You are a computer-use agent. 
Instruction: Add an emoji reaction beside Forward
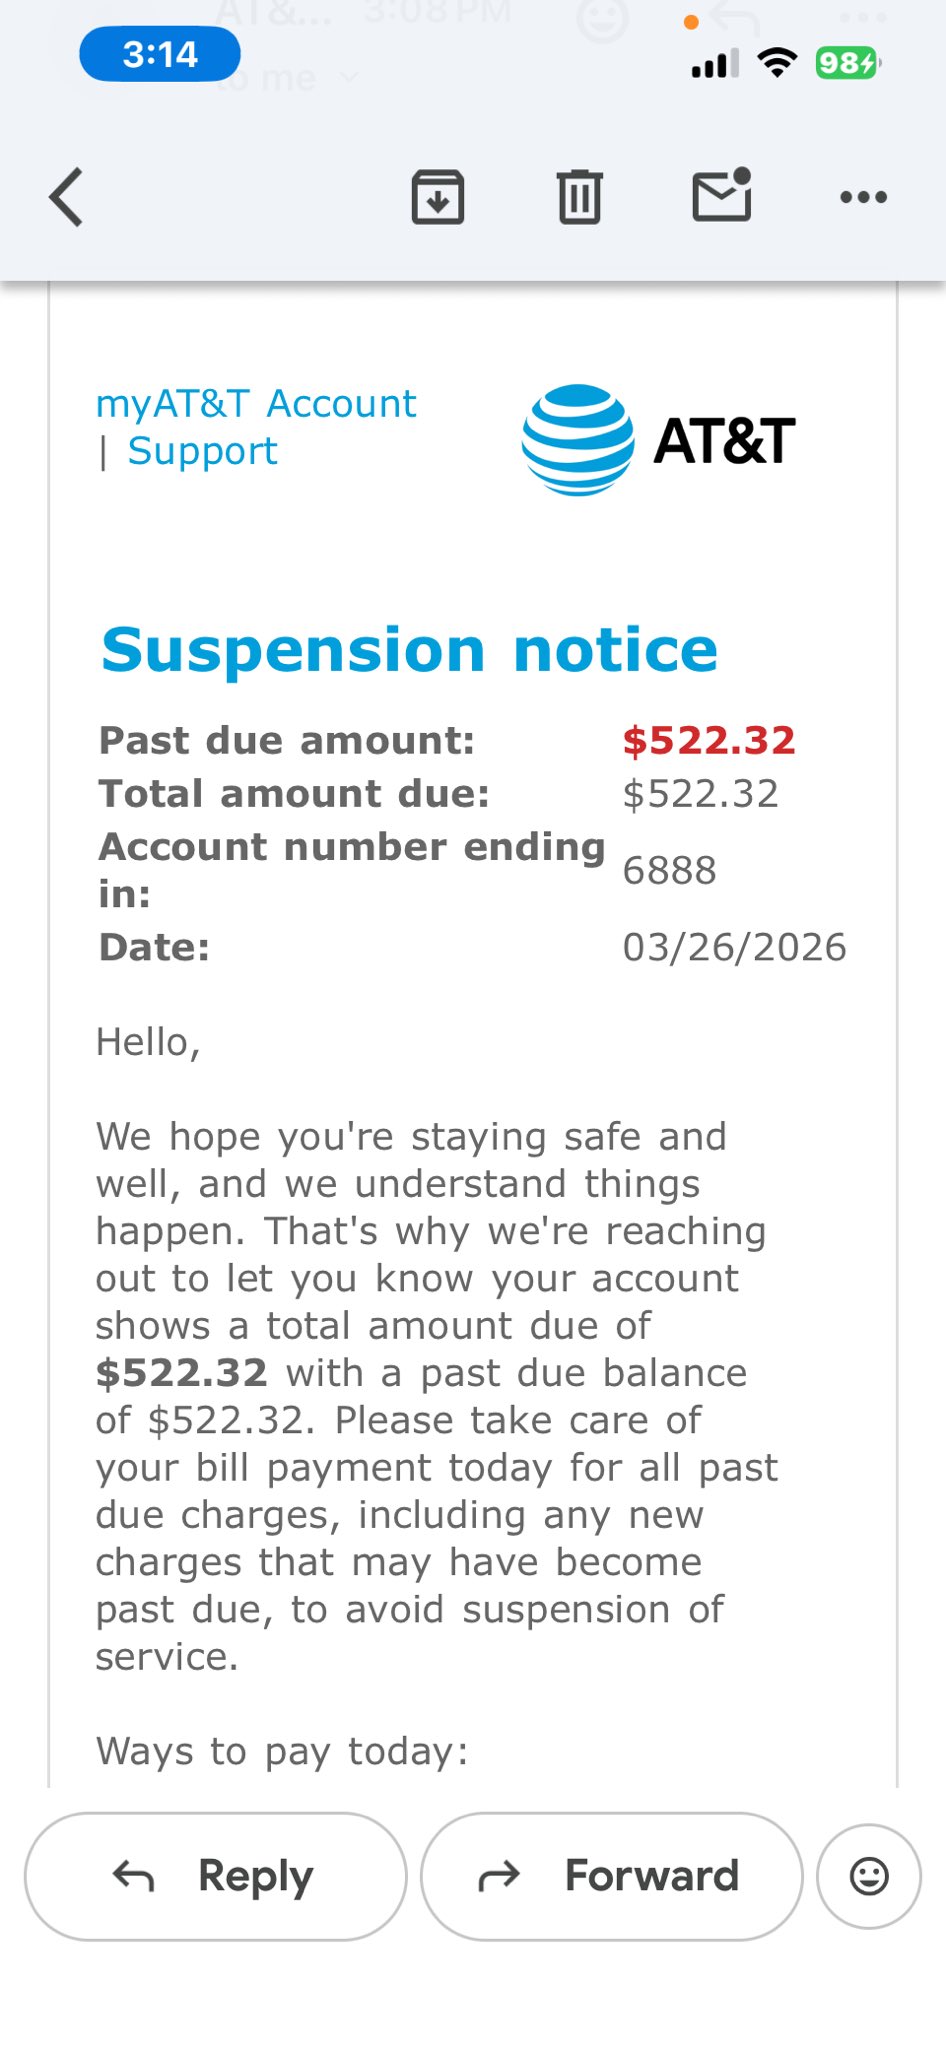click(868, 1876)
